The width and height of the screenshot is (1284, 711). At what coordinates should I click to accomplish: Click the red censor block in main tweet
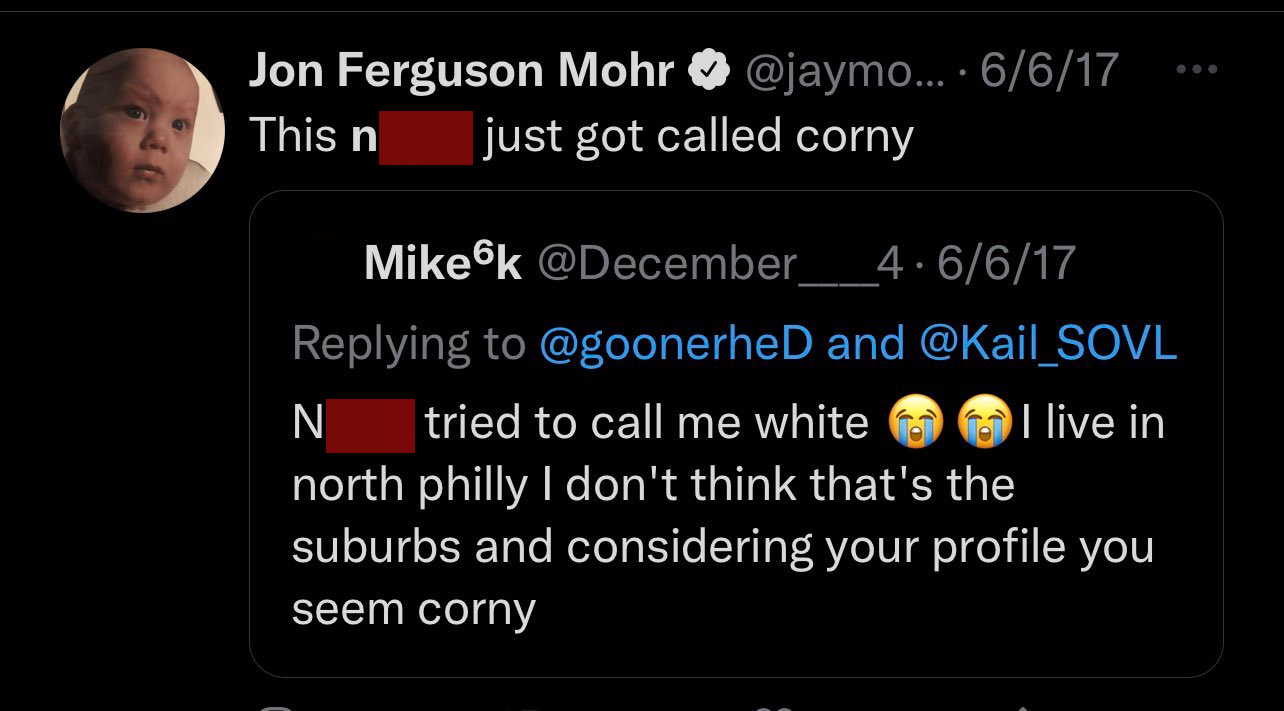425,137
